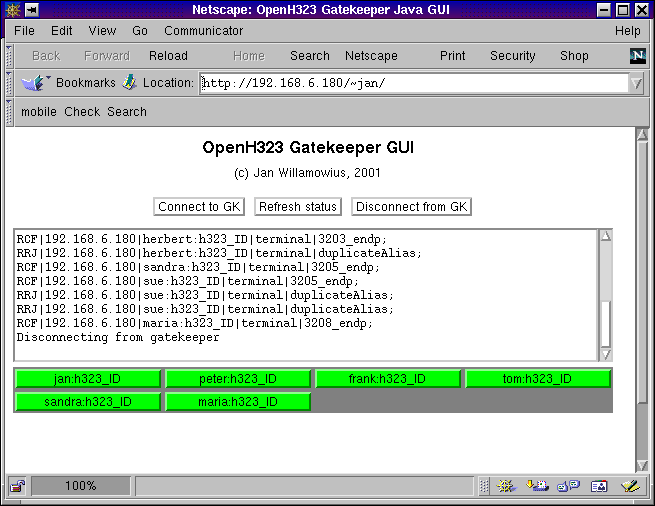Reload the current page
Viewport: 655px width, 506px height.
[168, 56]
